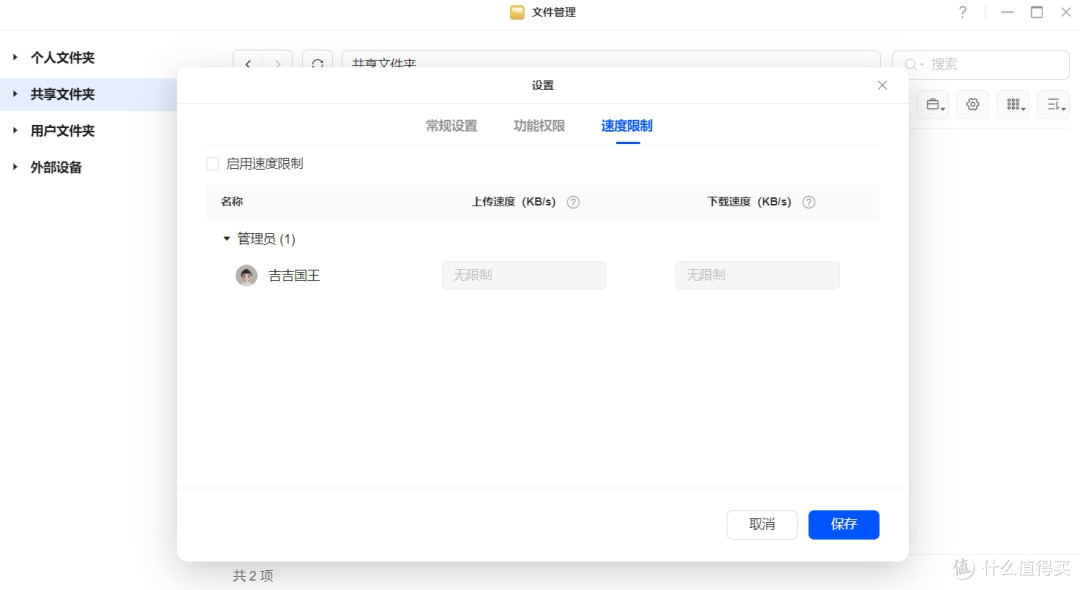
Task: Go forward with the navigation forward arrow
Action: (x=278, y=63)
